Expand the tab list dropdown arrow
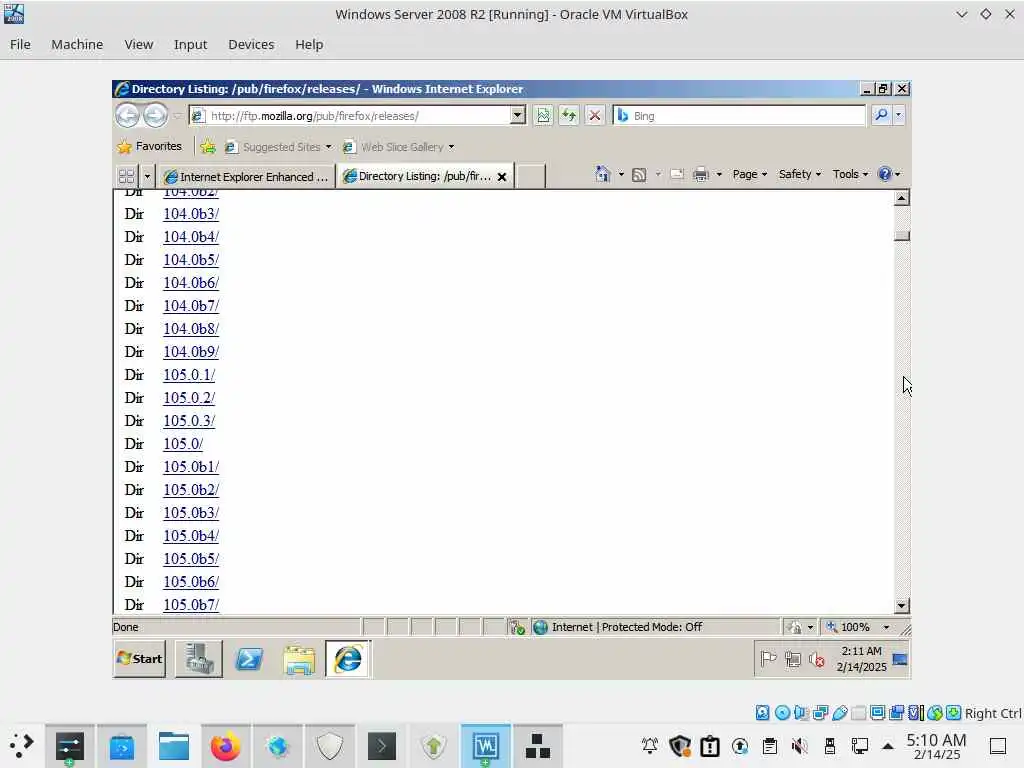1024x768 pixels. tap(147, 176)
